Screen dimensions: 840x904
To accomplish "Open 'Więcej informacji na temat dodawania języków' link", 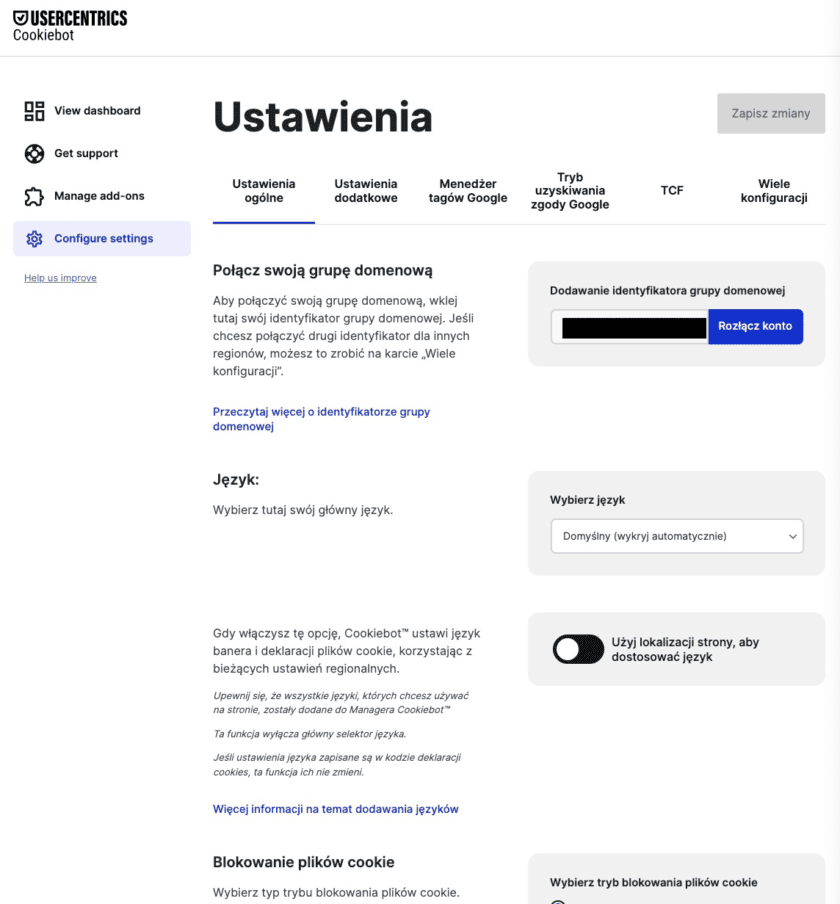I will 335,809.
